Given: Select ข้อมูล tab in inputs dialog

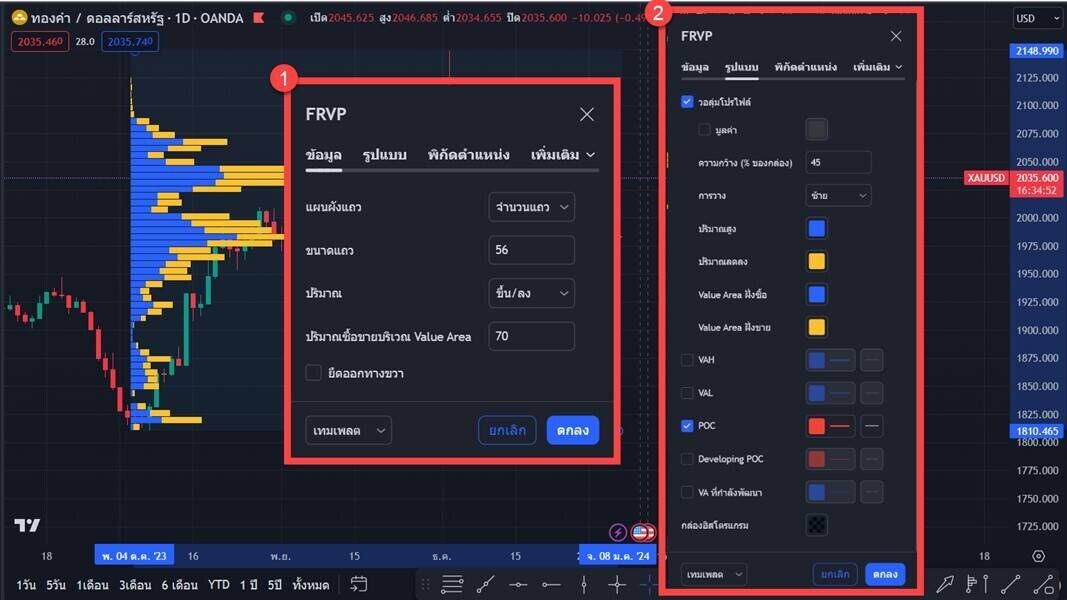Looking at the screenshot, I should (x=323, y=155).
